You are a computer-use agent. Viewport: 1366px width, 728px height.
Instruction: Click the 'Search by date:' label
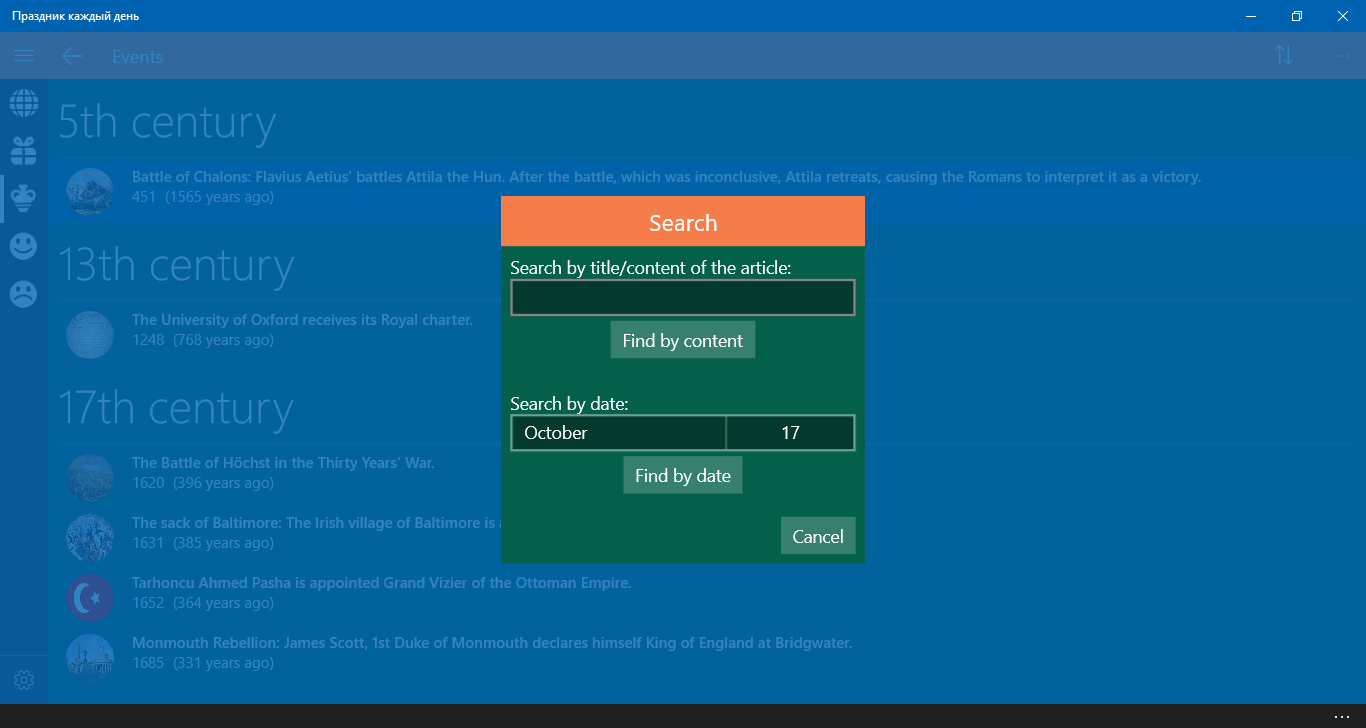(569, 404)
